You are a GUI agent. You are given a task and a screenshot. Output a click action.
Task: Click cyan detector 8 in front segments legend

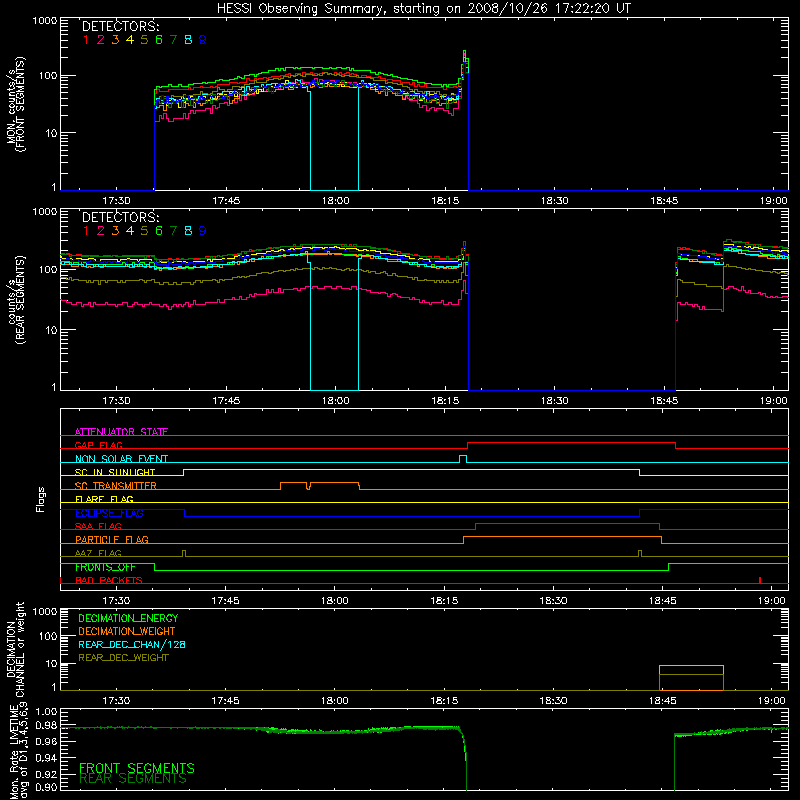(x=188, y=39)
